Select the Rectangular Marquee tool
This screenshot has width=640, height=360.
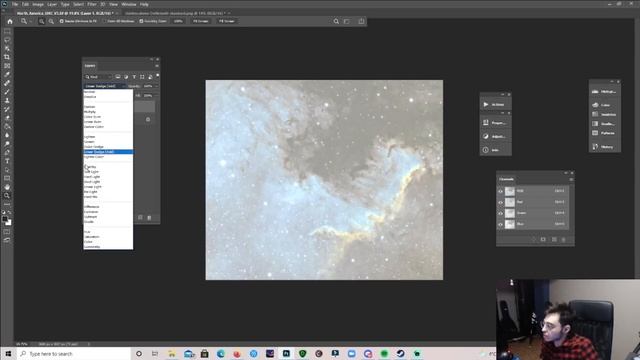pos(7,31)
